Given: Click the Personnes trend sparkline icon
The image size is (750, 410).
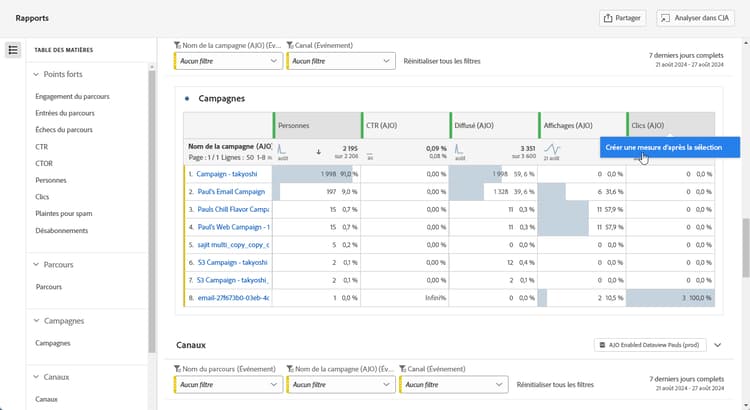Looking at the screenshot, I should pos(282,151).
